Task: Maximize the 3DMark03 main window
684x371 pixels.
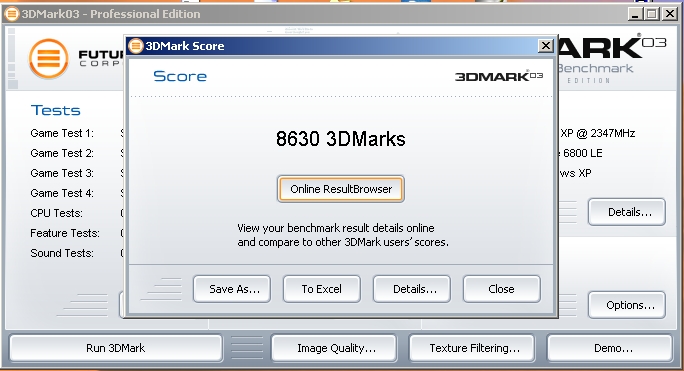Action: coord(652,14)
